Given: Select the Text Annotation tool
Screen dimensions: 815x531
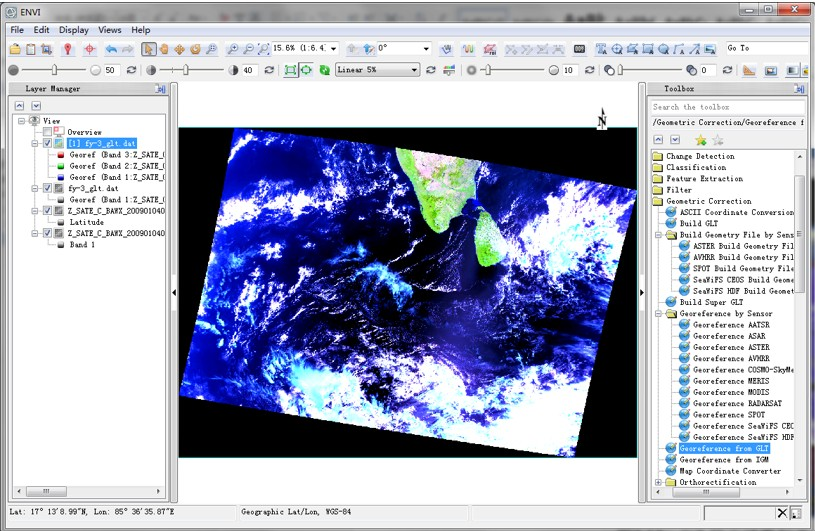Looking at the screenshot, I should (601, 49).
